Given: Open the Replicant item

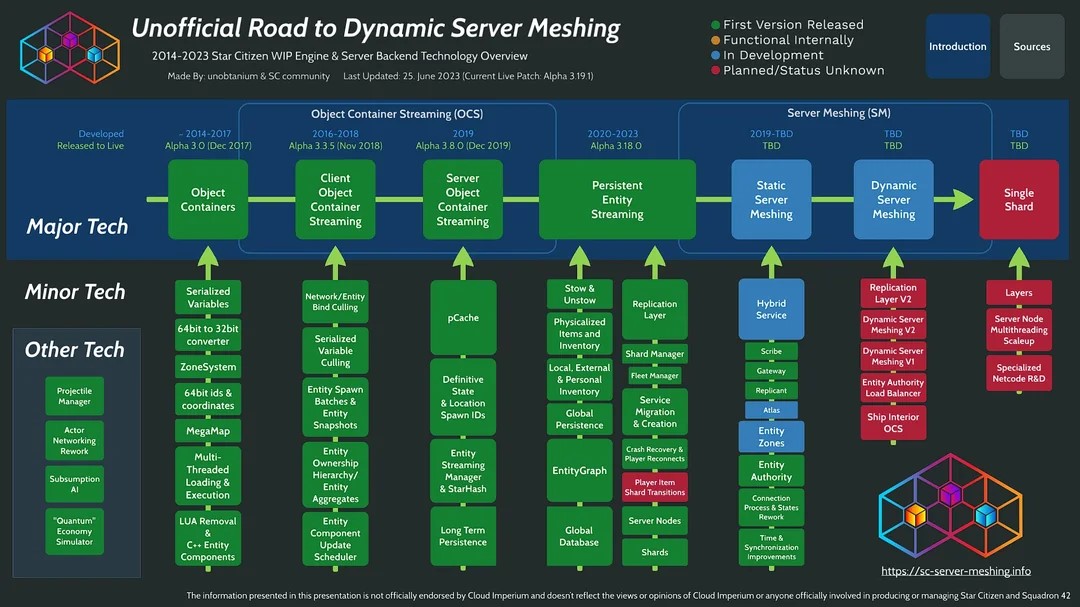Looking at the screenshot, I should tap(771, 390).
